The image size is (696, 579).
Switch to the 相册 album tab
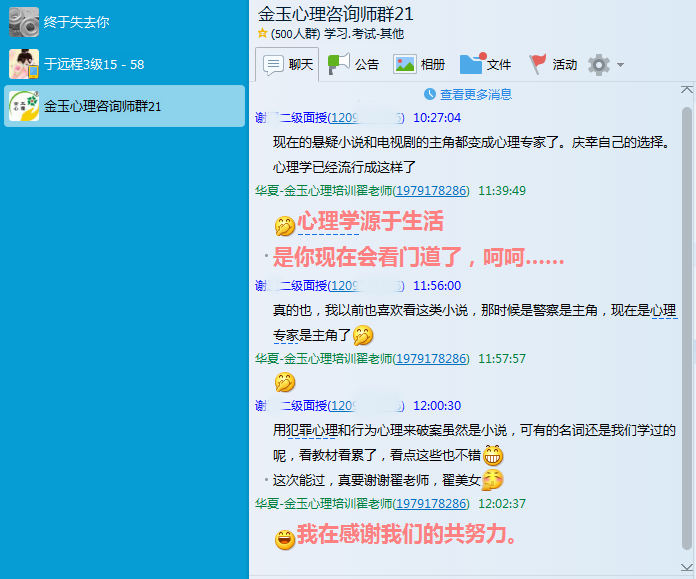click(x=420, y=64)
